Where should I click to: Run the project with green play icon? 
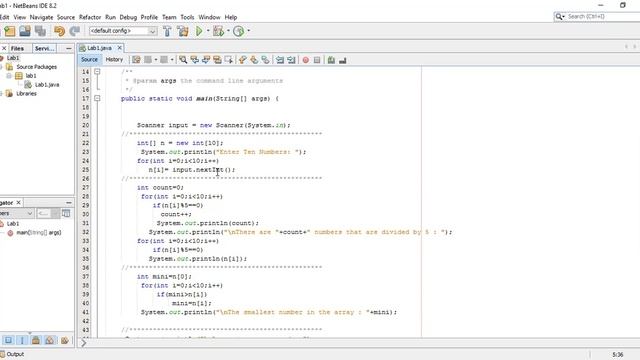(x=199, y=31)
